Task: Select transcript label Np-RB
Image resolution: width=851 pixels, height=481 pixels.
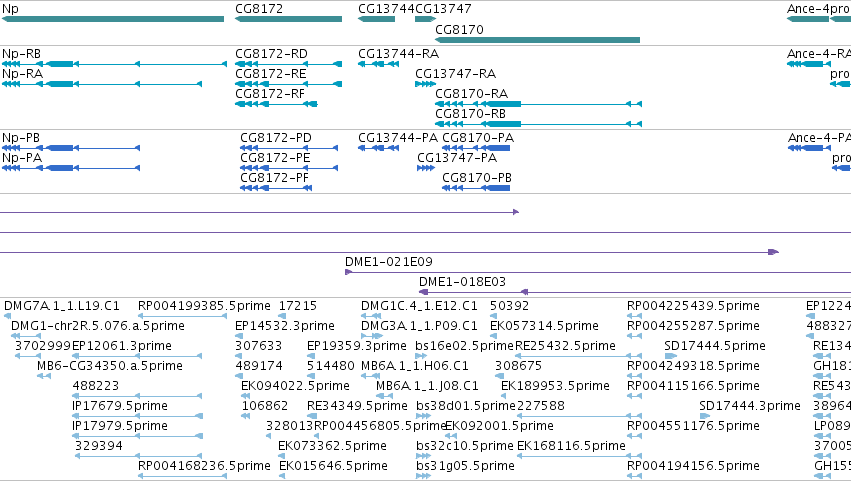Action: 21,54
